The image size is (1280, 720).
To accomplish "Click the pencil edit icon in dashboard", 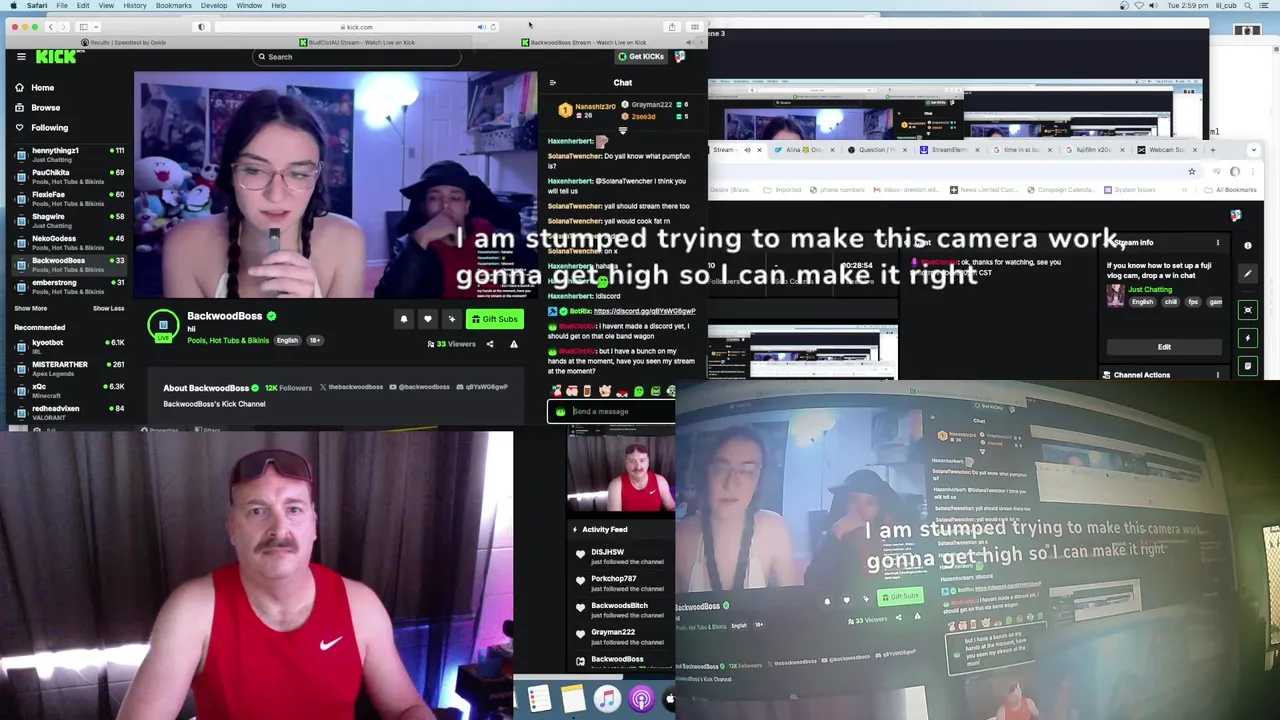I will click(x=1247, y=274).
